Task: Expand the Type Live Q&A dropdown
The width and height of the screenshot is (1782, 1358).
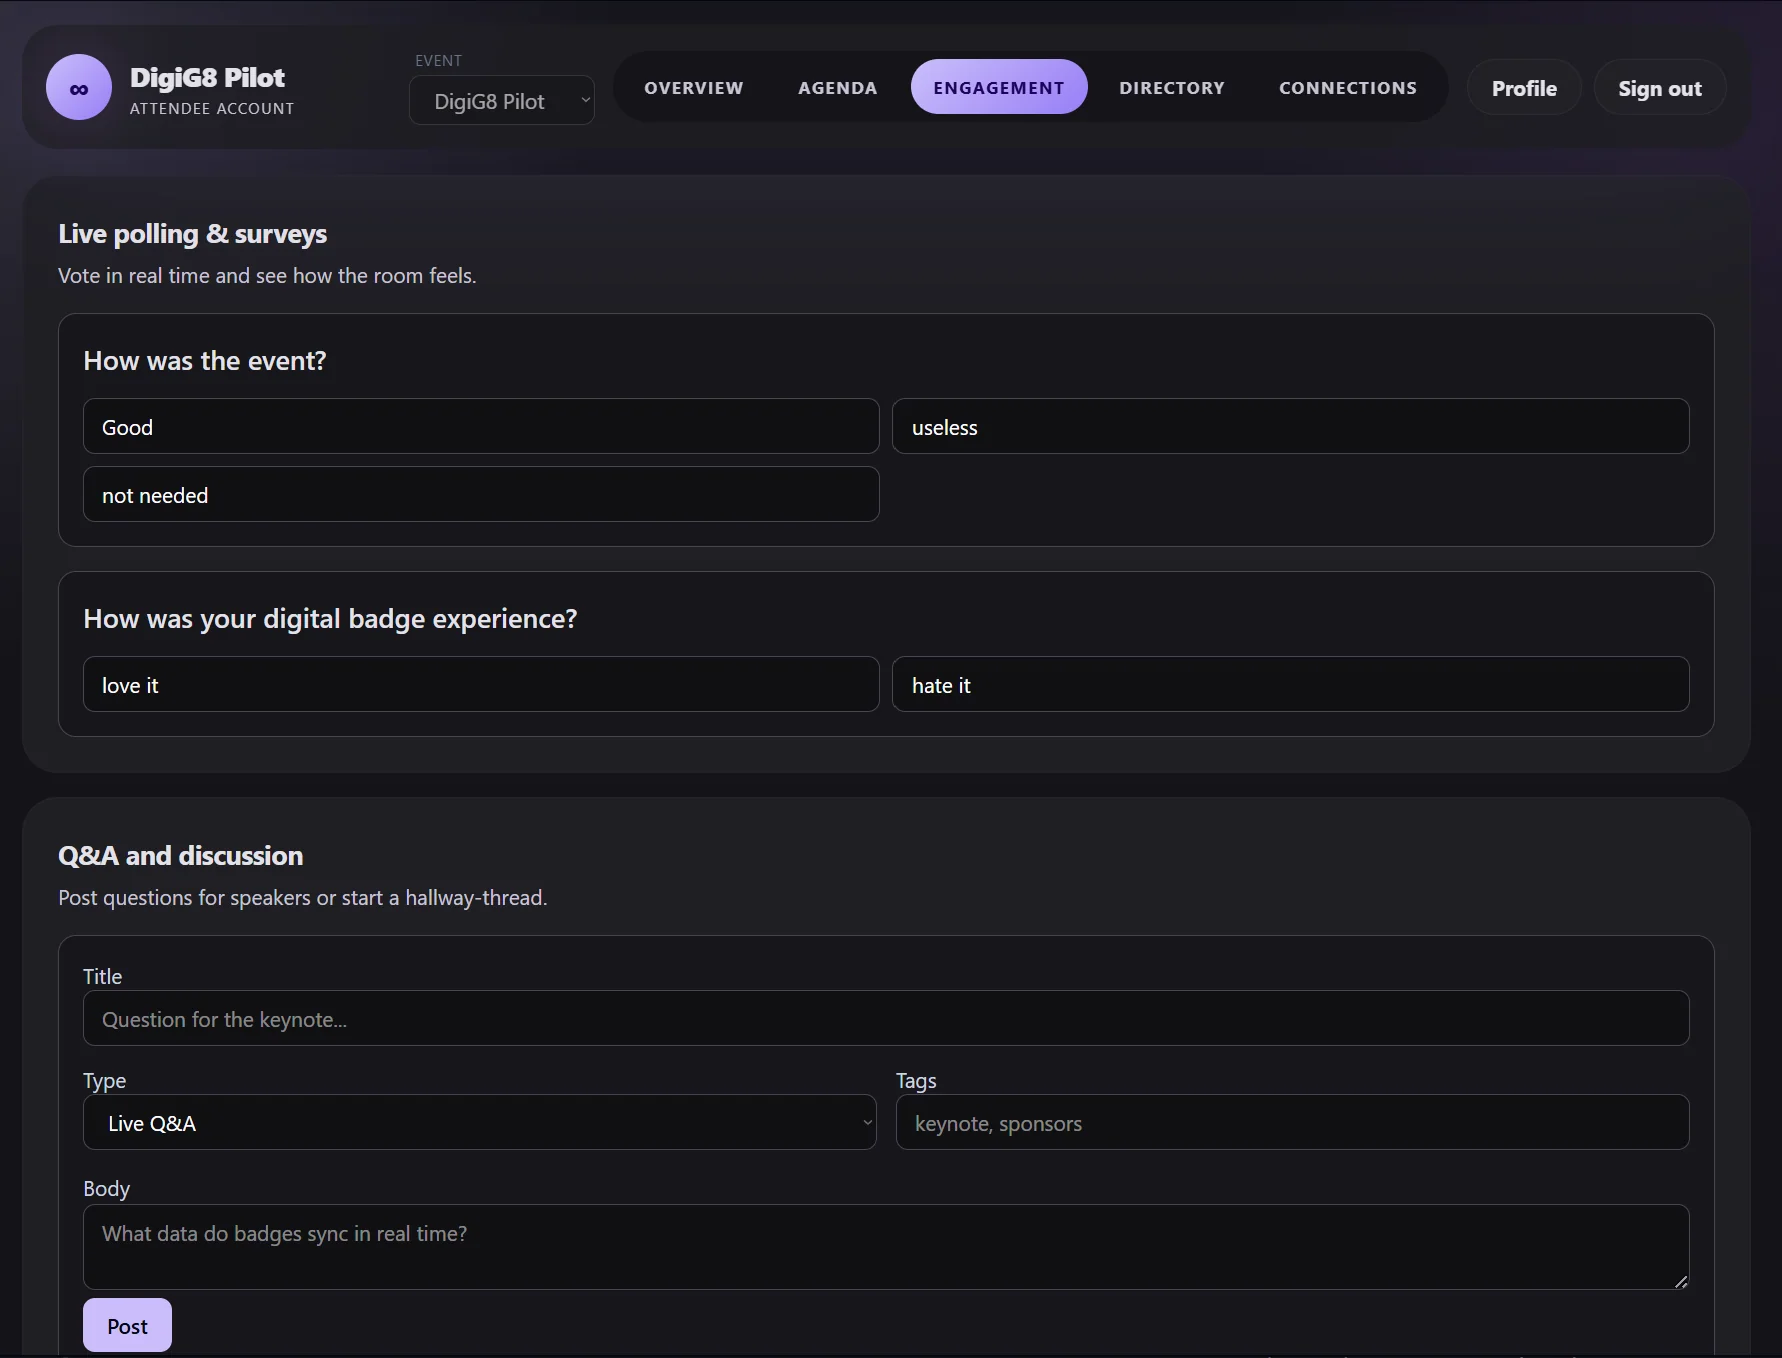Action: (480, 1122)
